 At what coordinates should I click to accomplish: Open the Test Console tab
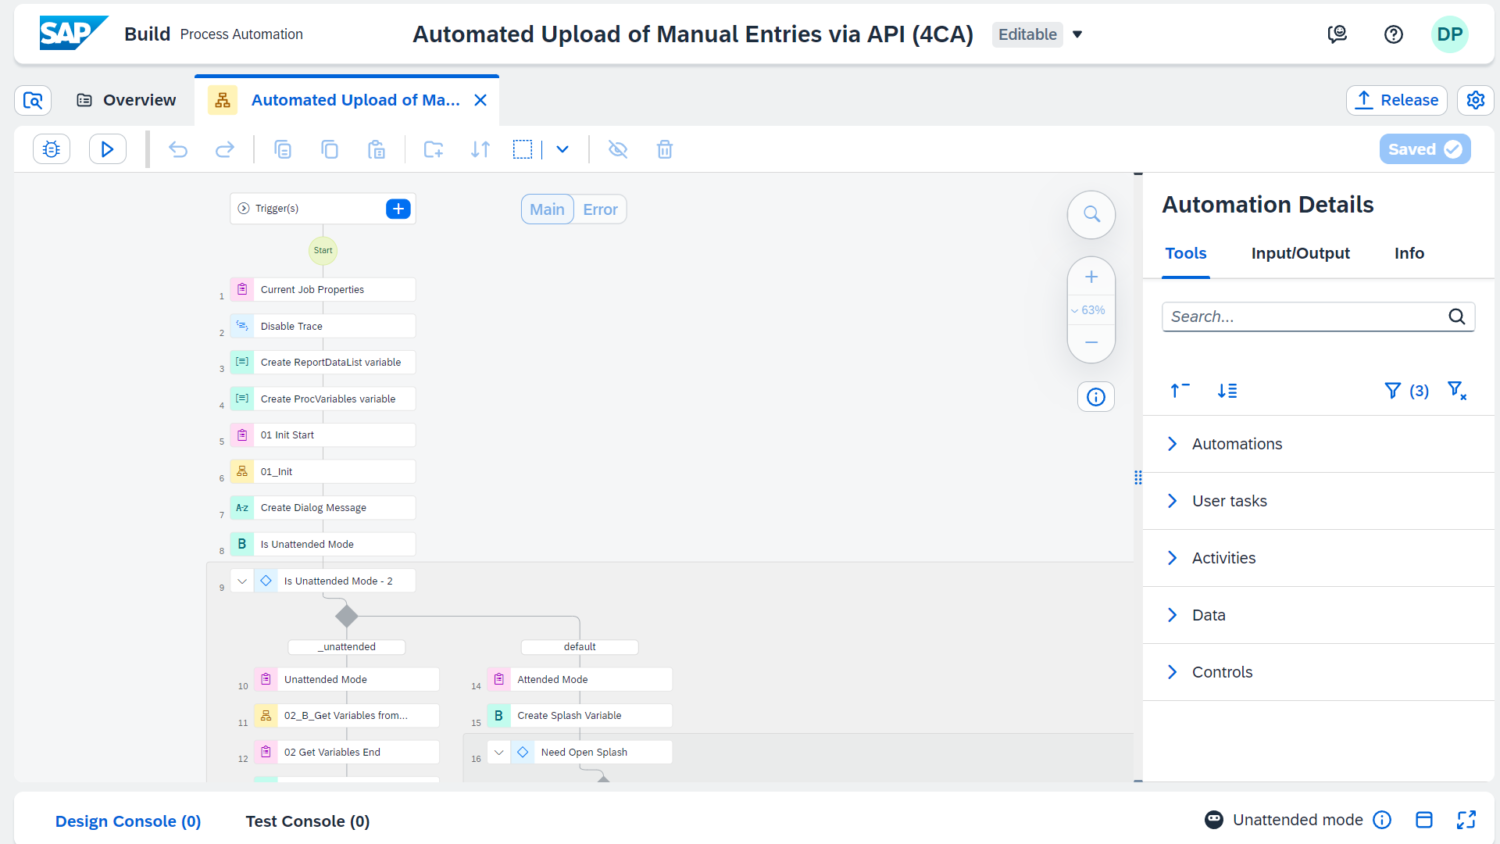307,821
